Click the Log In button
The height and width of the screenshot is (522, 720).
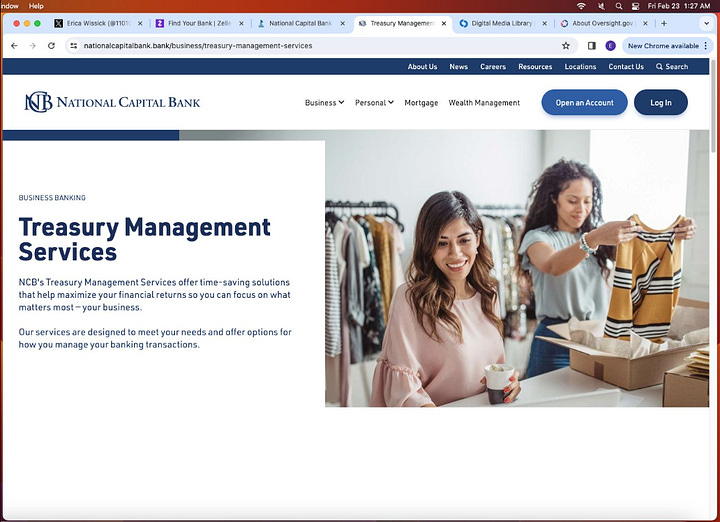[x=661, y=102]
